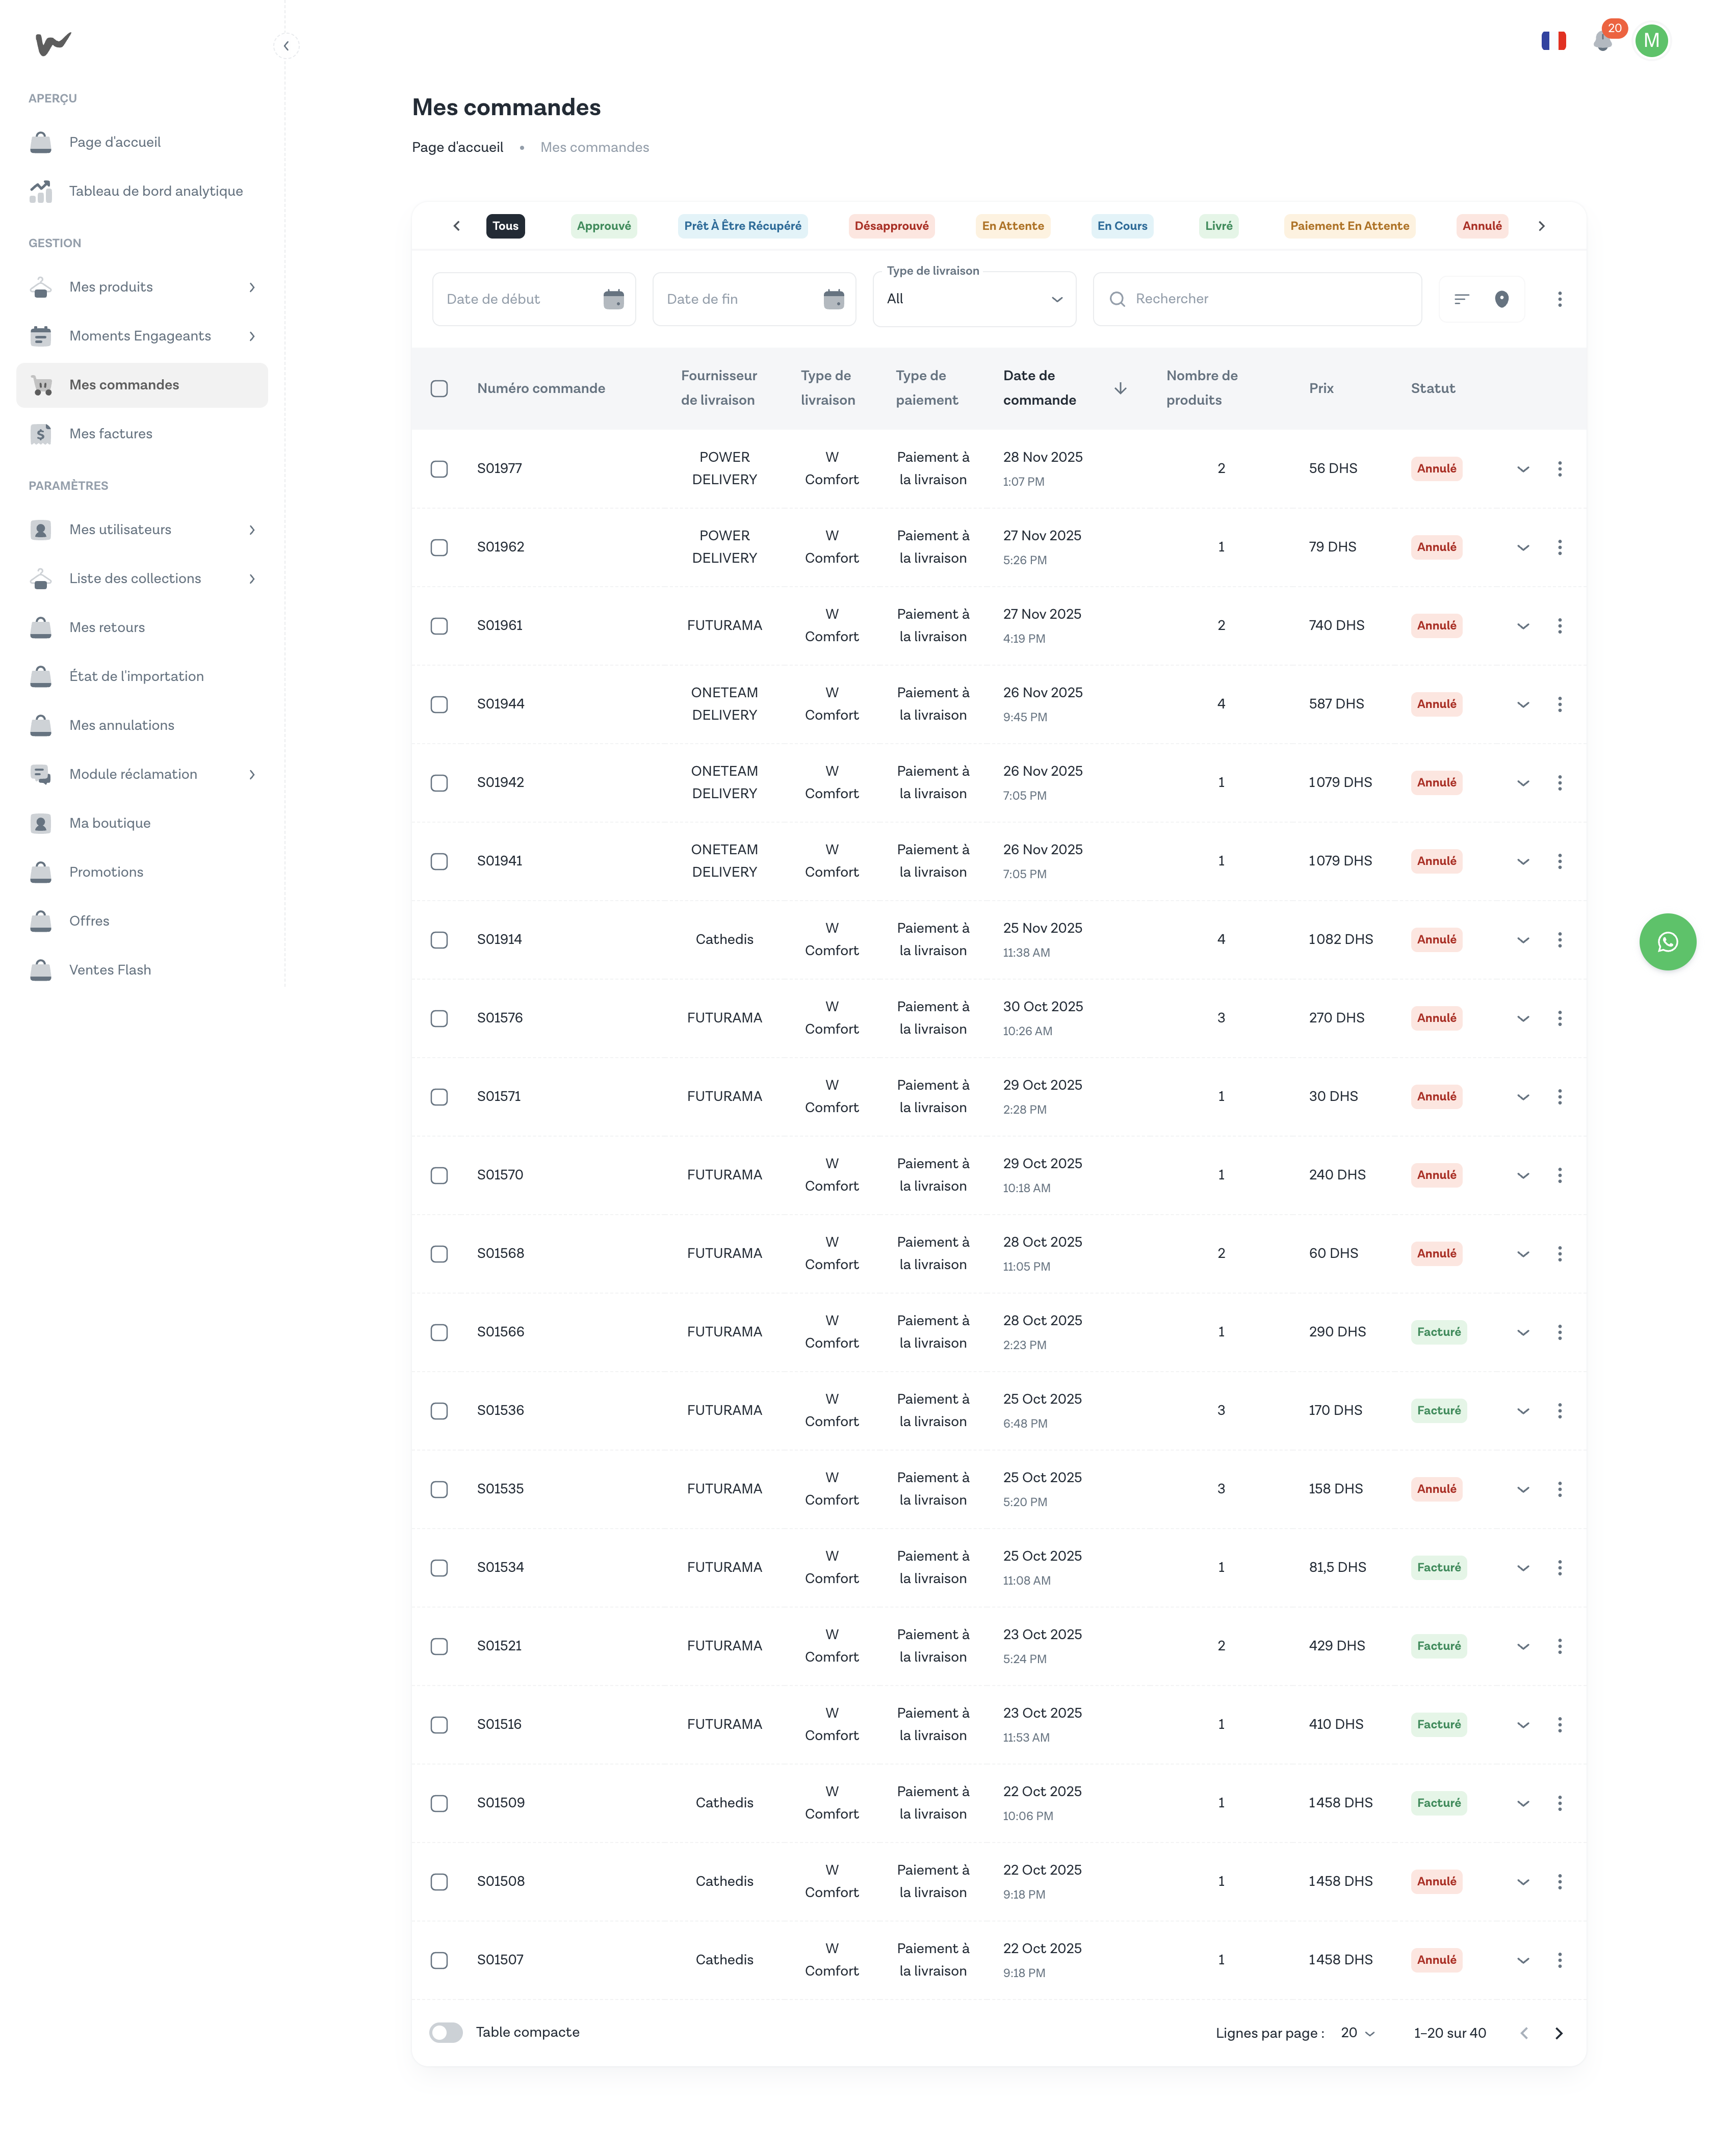The height and width of the screenshot is (2156, 1713).
Task: Click the start date calendar icon
Action: click(x=613, y=299)
